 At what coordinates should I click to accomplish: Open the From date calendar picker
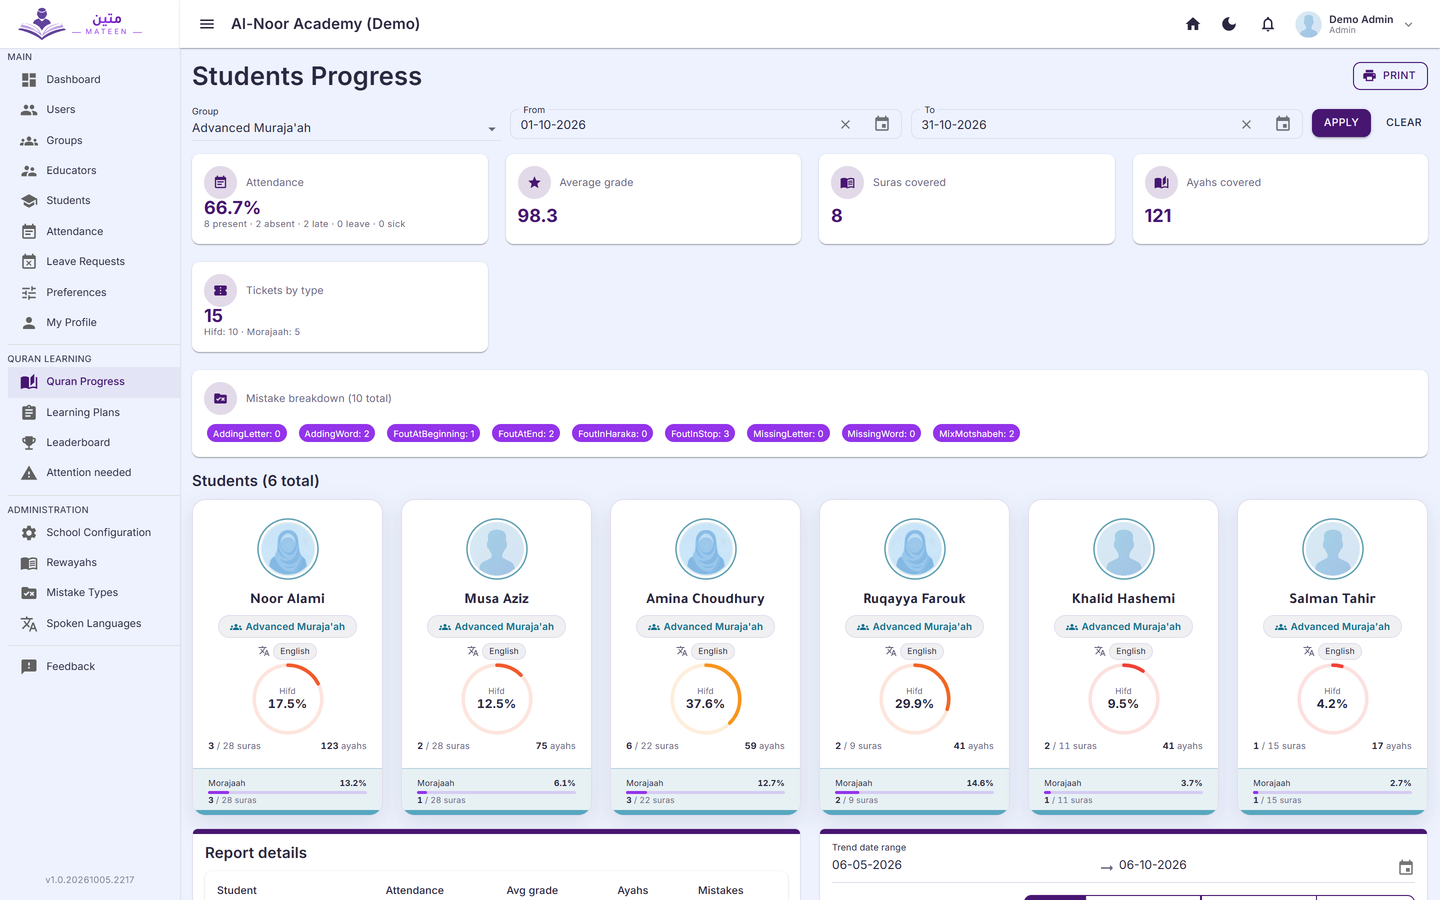coord(882,124)
